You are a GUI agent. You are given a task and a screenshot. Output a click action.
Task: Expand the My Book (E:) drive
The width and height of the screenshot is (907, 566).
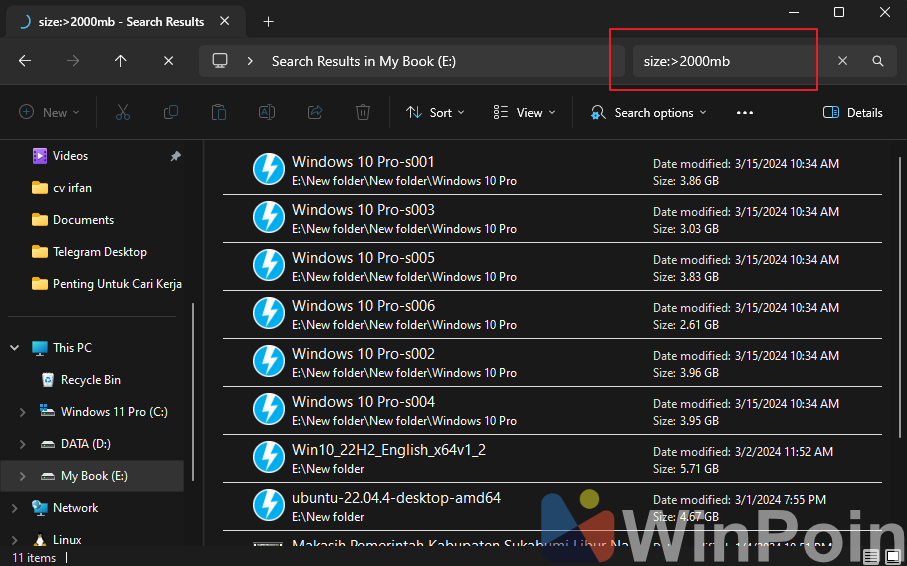coord(23,476)
